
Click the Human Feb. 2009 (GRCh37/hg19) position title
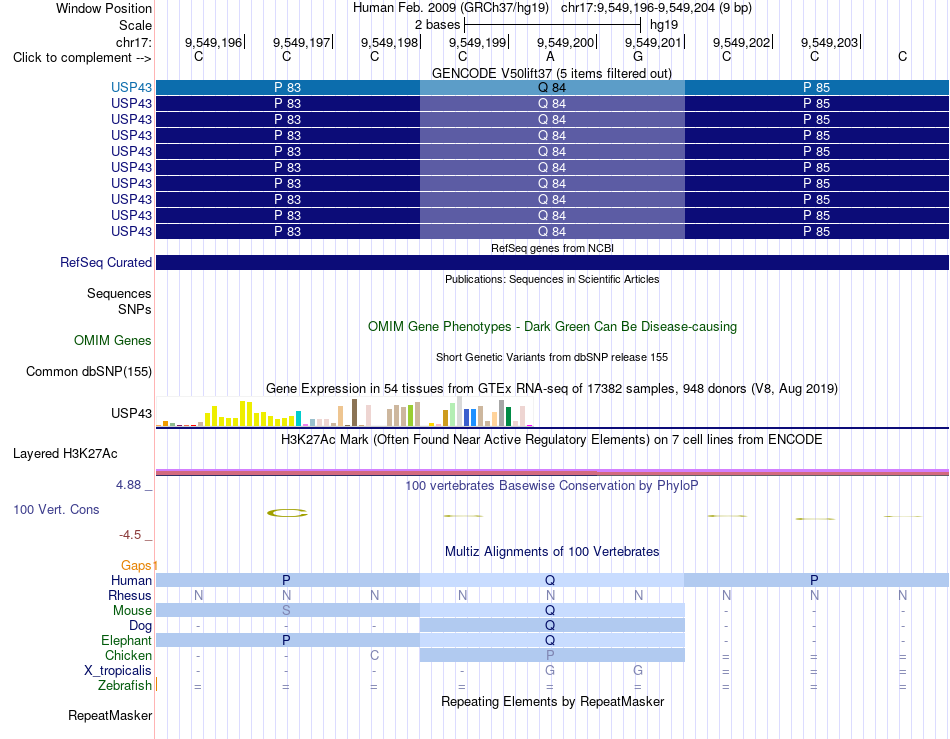pos(451,8)
